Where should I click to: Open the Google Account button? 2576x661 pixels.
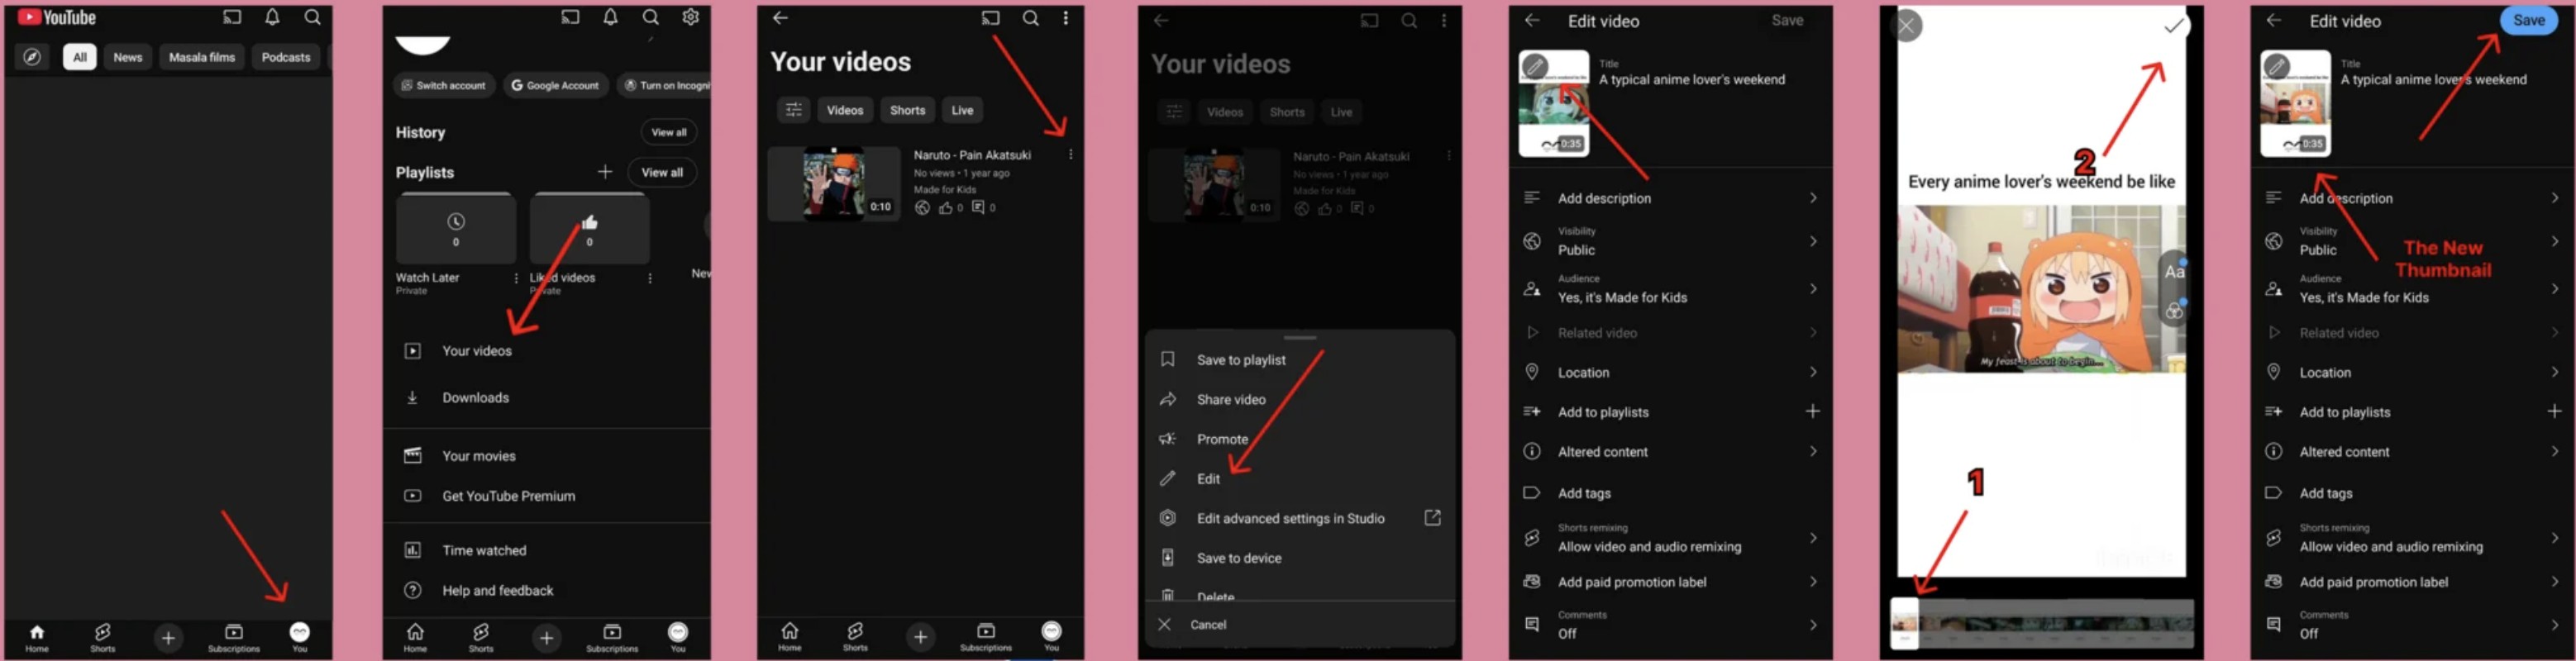[555, 85]
